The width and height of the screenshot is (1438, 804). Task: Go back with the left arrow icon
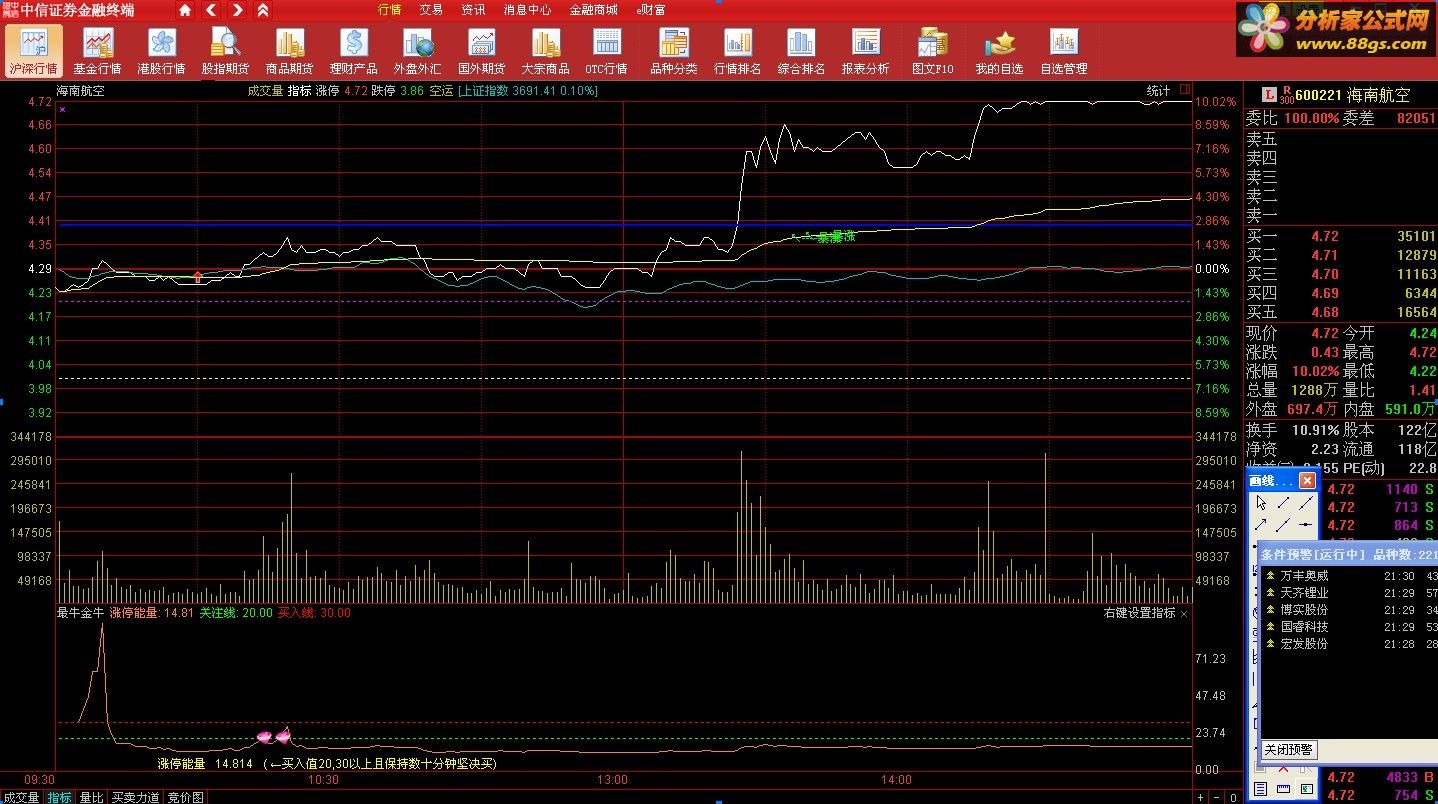[211, 10]
